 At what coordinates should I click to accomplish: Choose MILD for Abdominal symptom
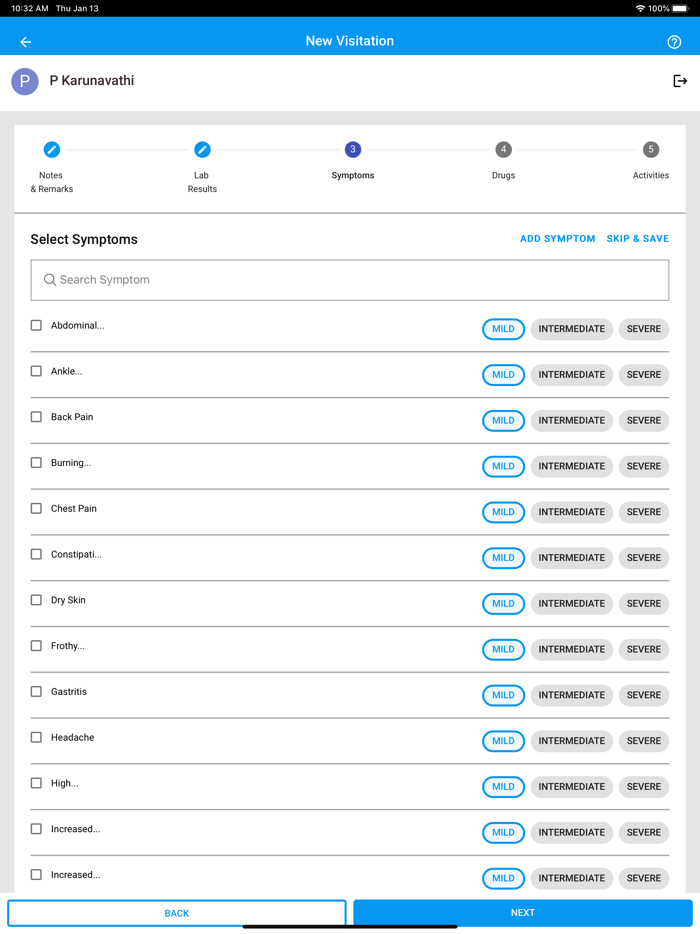tap(503, 329)
